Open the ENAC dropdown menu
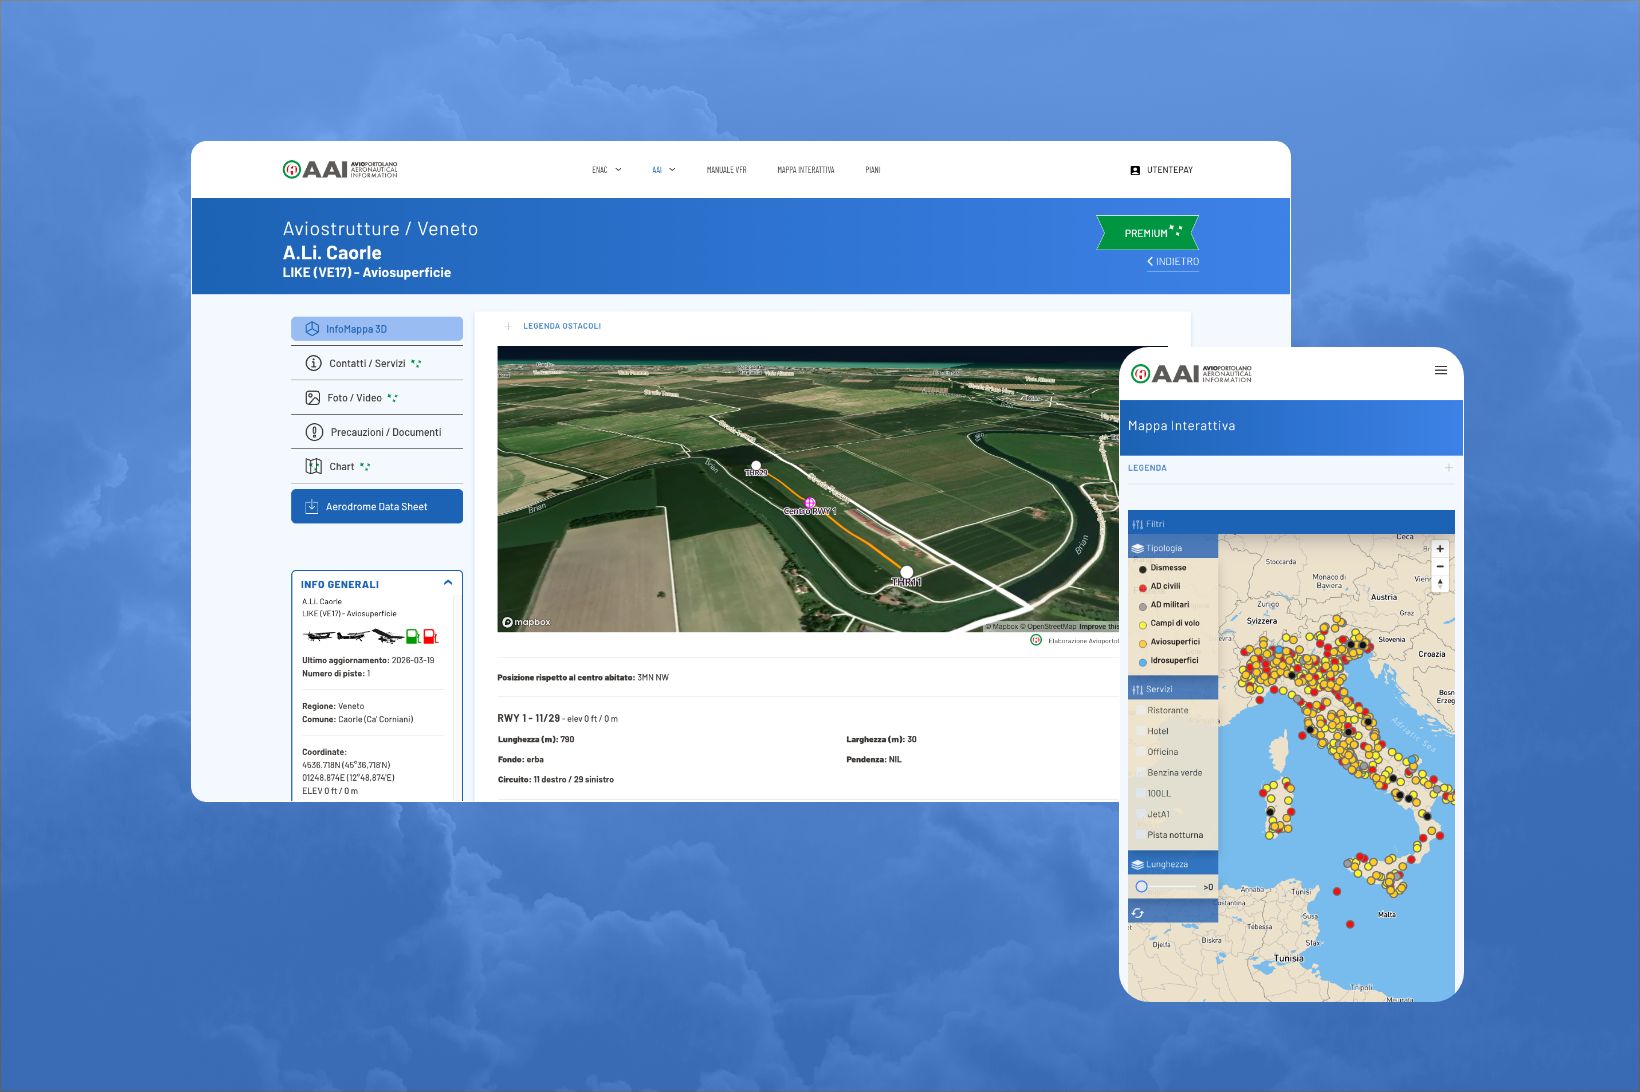 606,170
